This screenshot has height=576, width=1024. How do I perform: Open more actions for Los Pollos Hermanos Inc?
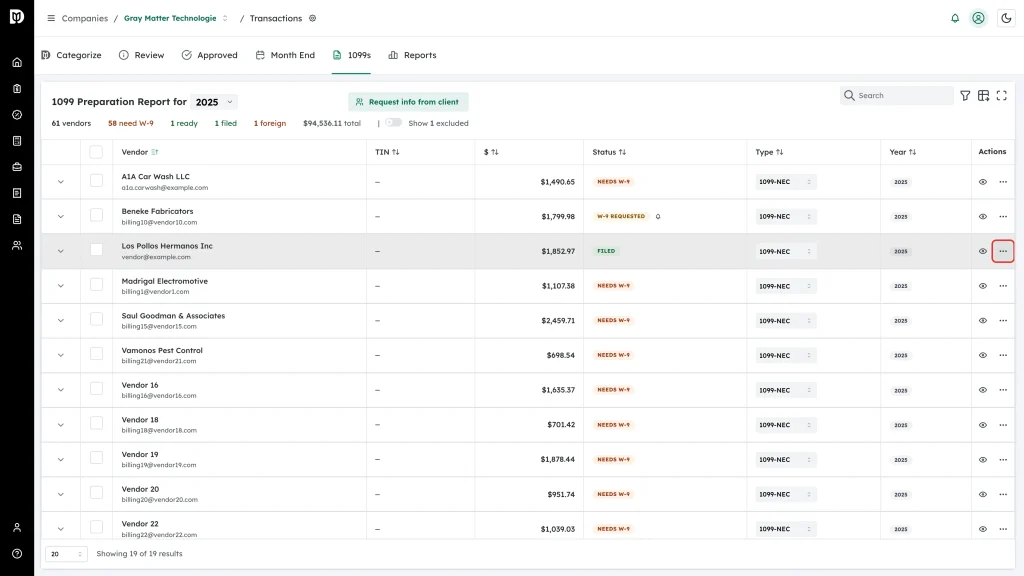1003,251
